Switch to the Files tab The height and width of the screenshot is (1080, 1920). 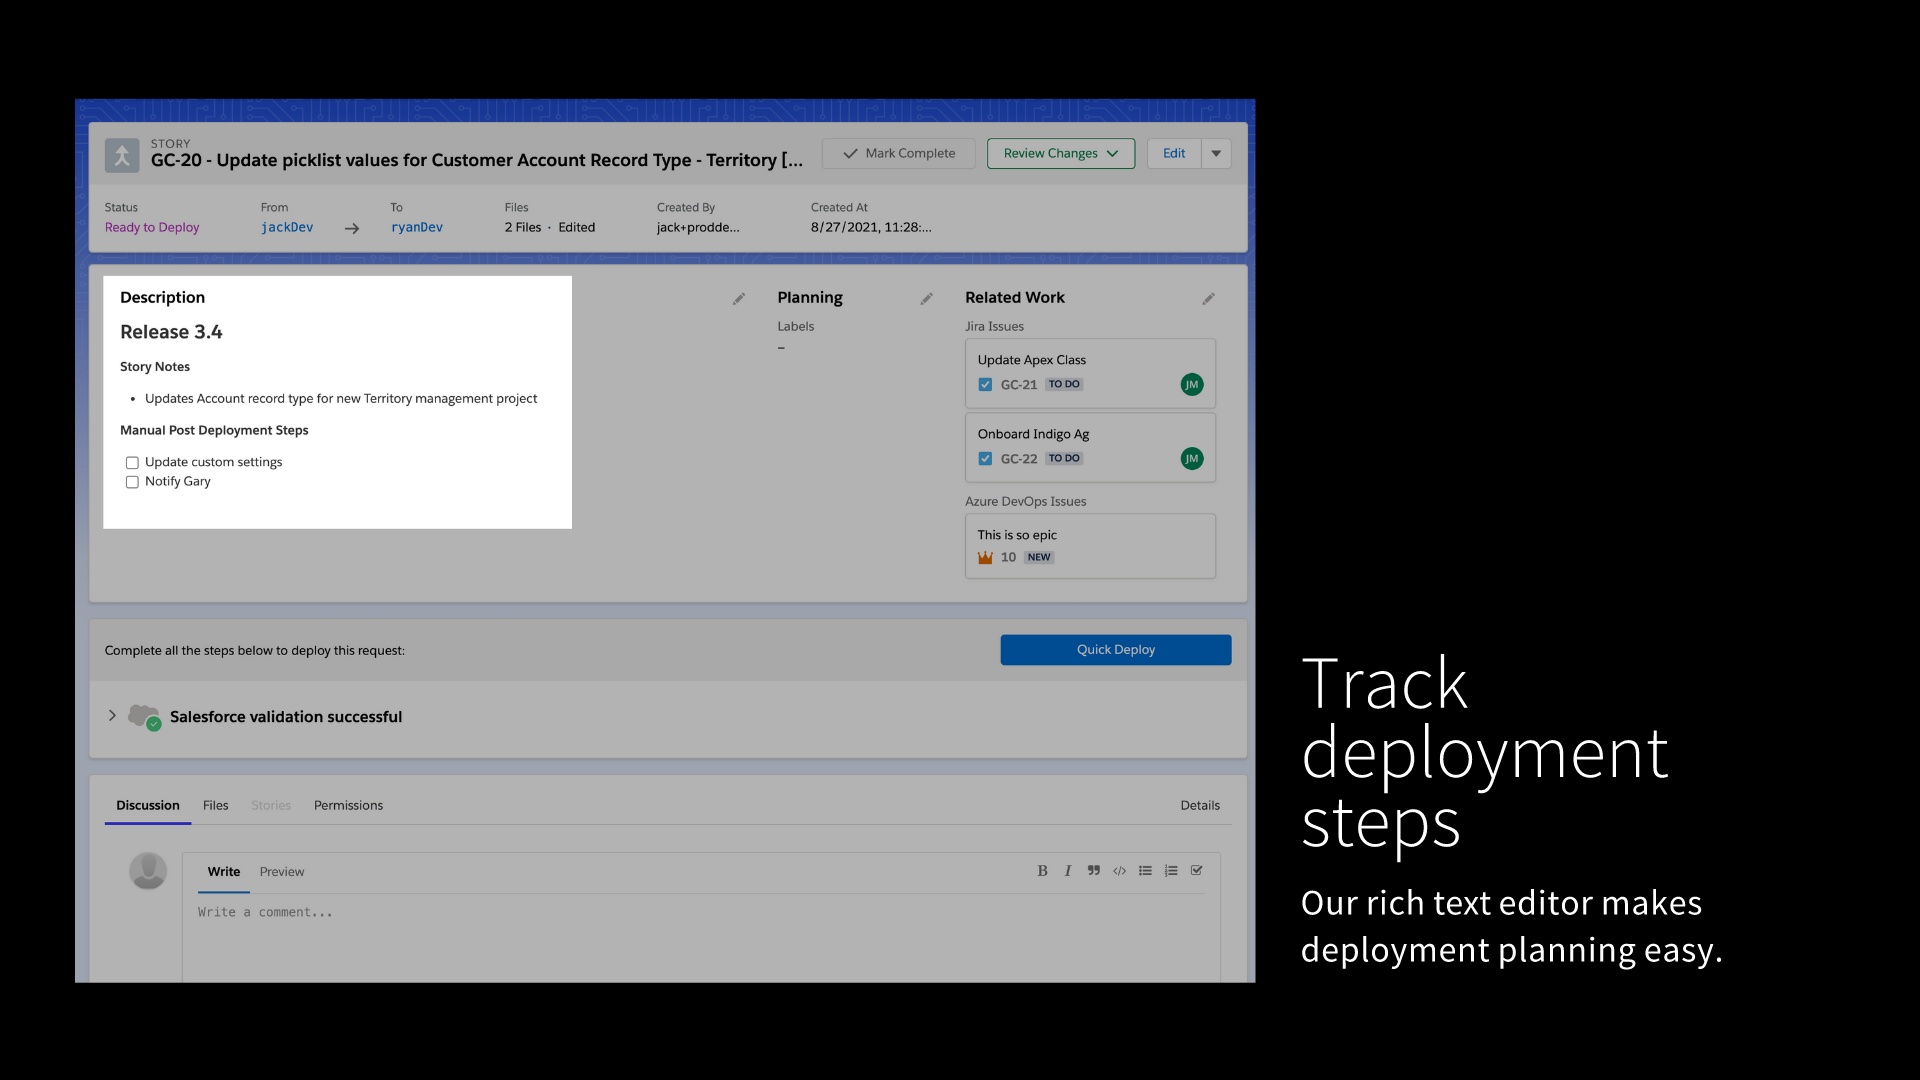tap(215, 805)
